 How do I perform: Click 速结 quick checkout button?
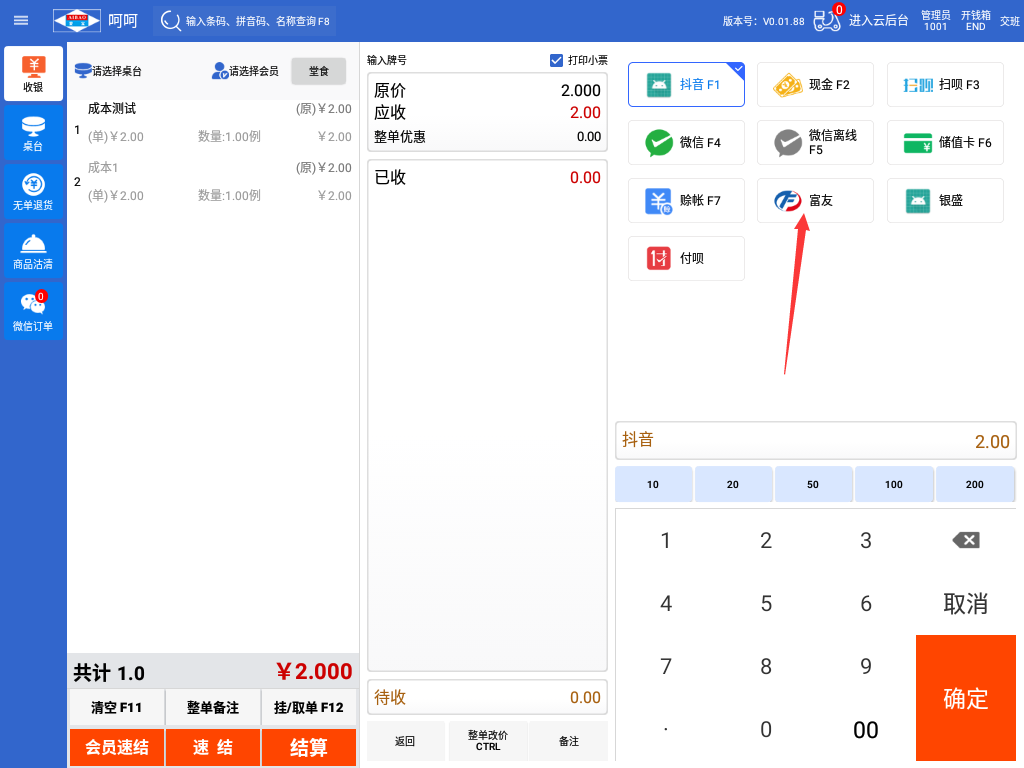[213, 747]
